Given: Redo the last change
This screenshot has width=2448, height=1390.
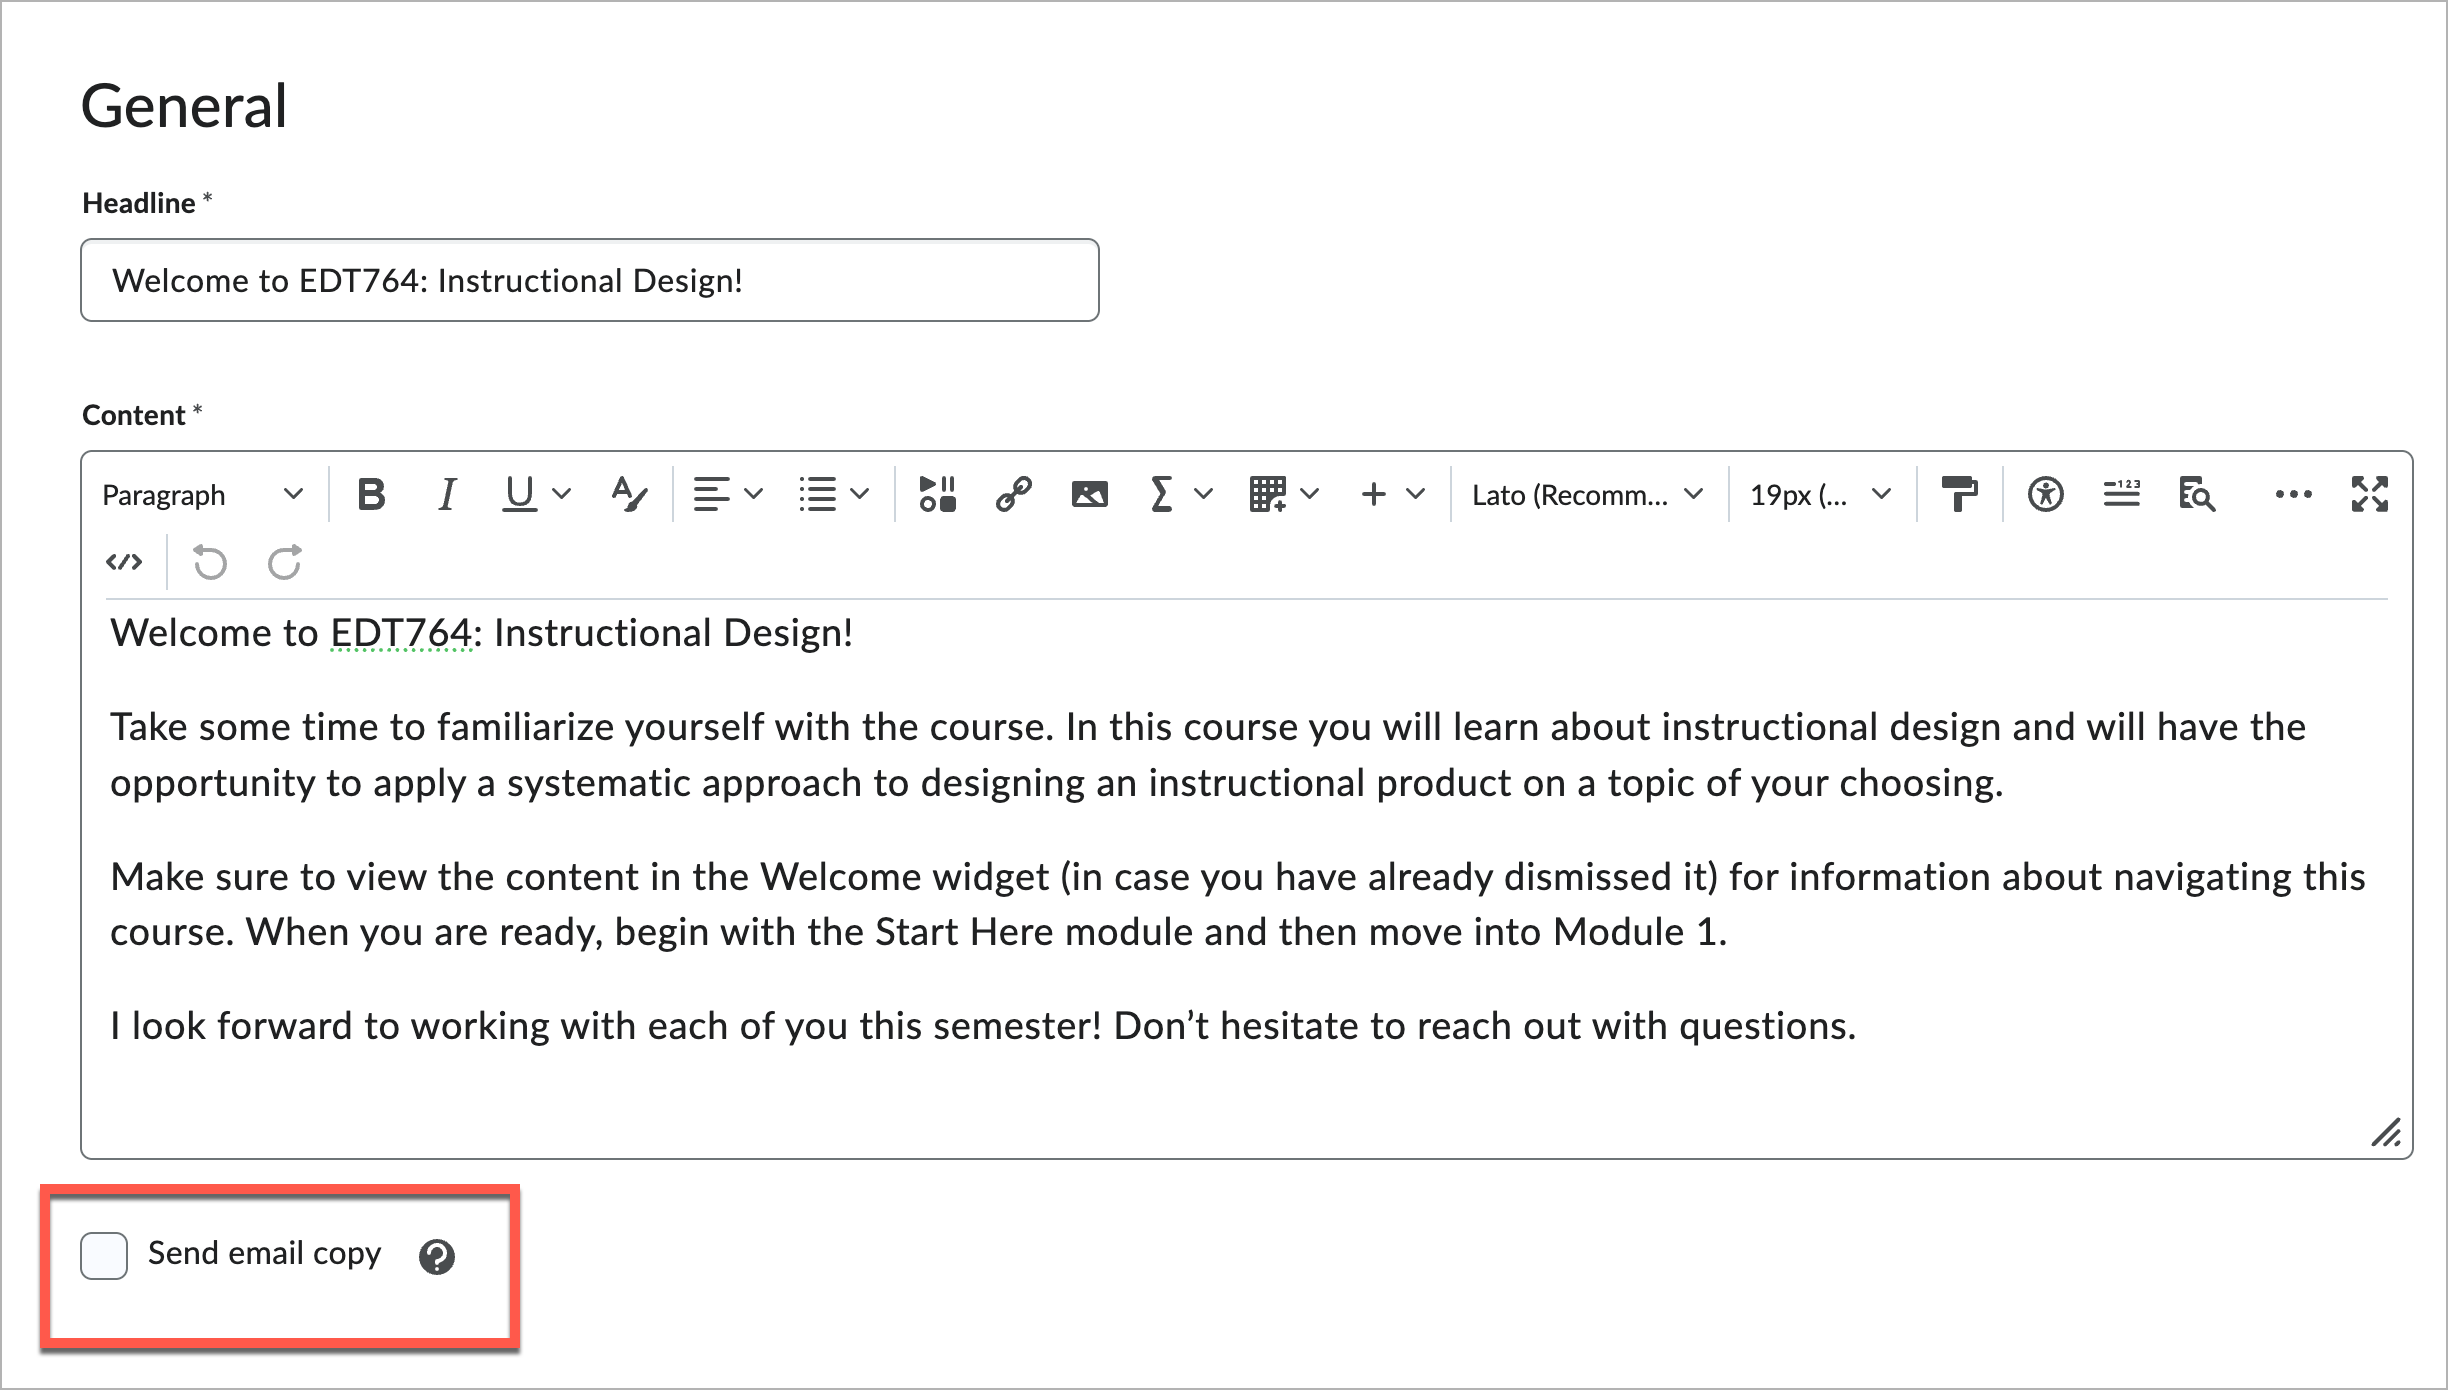Looking at the screenshot, I should [285, 561].
